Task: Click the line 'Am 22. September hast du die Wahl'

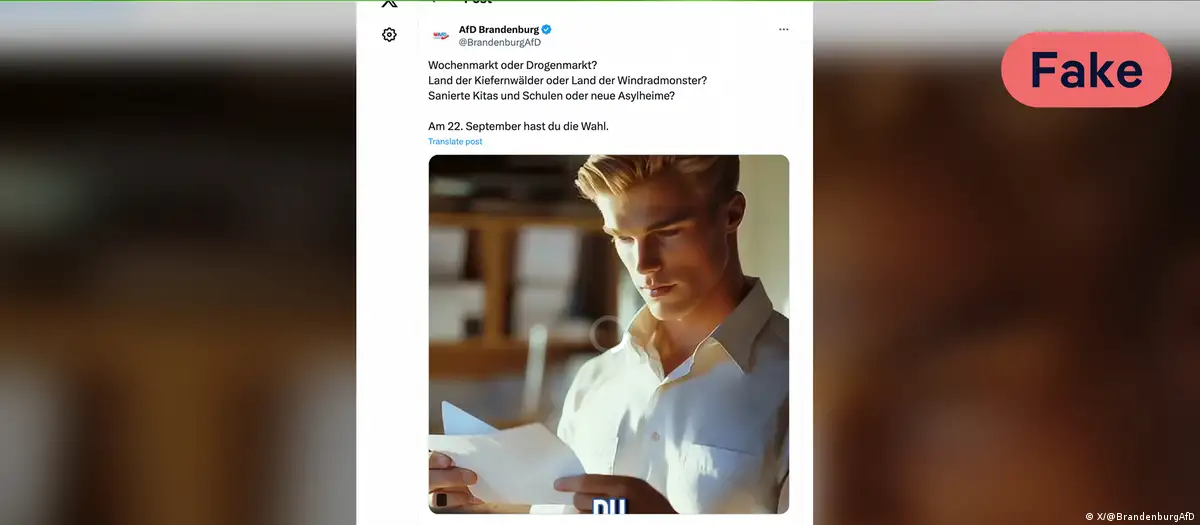Action: pyautogui.click(x=518, y=126)
